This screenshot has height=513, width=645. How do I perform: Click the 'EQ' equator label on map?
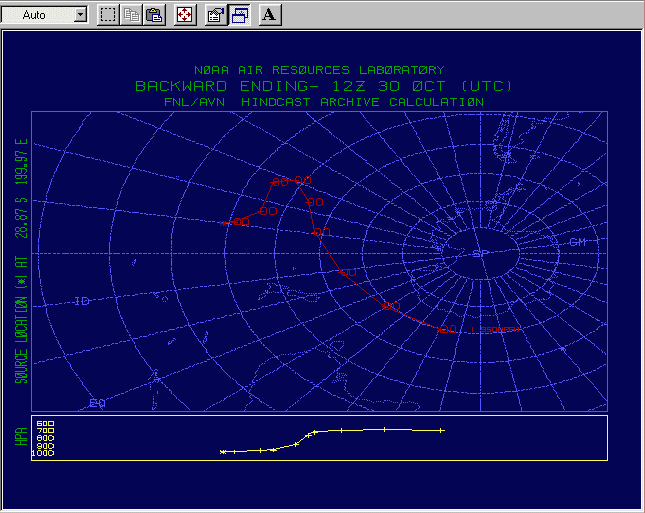[97, 403]
